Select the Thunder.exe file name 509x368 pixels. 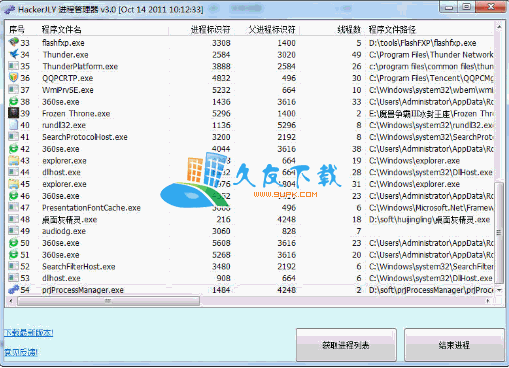point(65,55)
